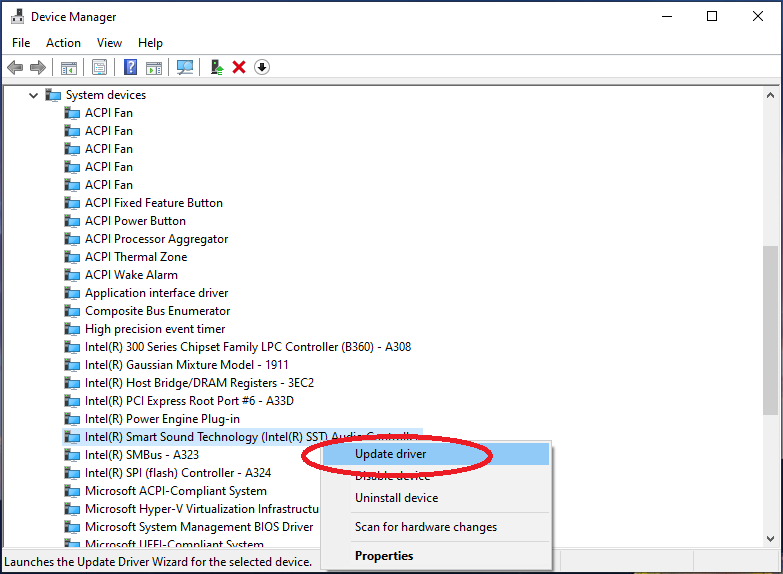Select Microsoft Hyper-V Virtualization Infrastructure item
This screenshot has width=783, height=574.
click(x=202, y=509)
